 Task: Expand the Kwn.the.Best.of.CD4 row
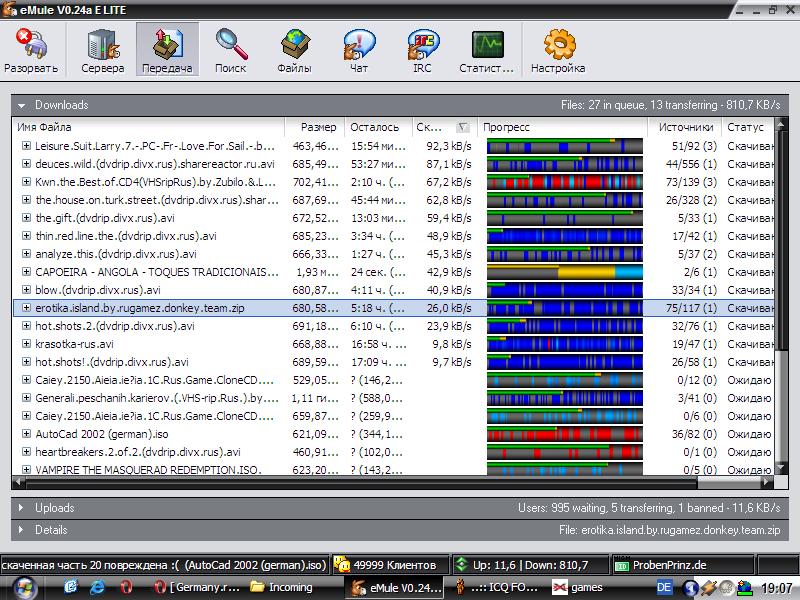pyautogui.click(x=26, y=182)
